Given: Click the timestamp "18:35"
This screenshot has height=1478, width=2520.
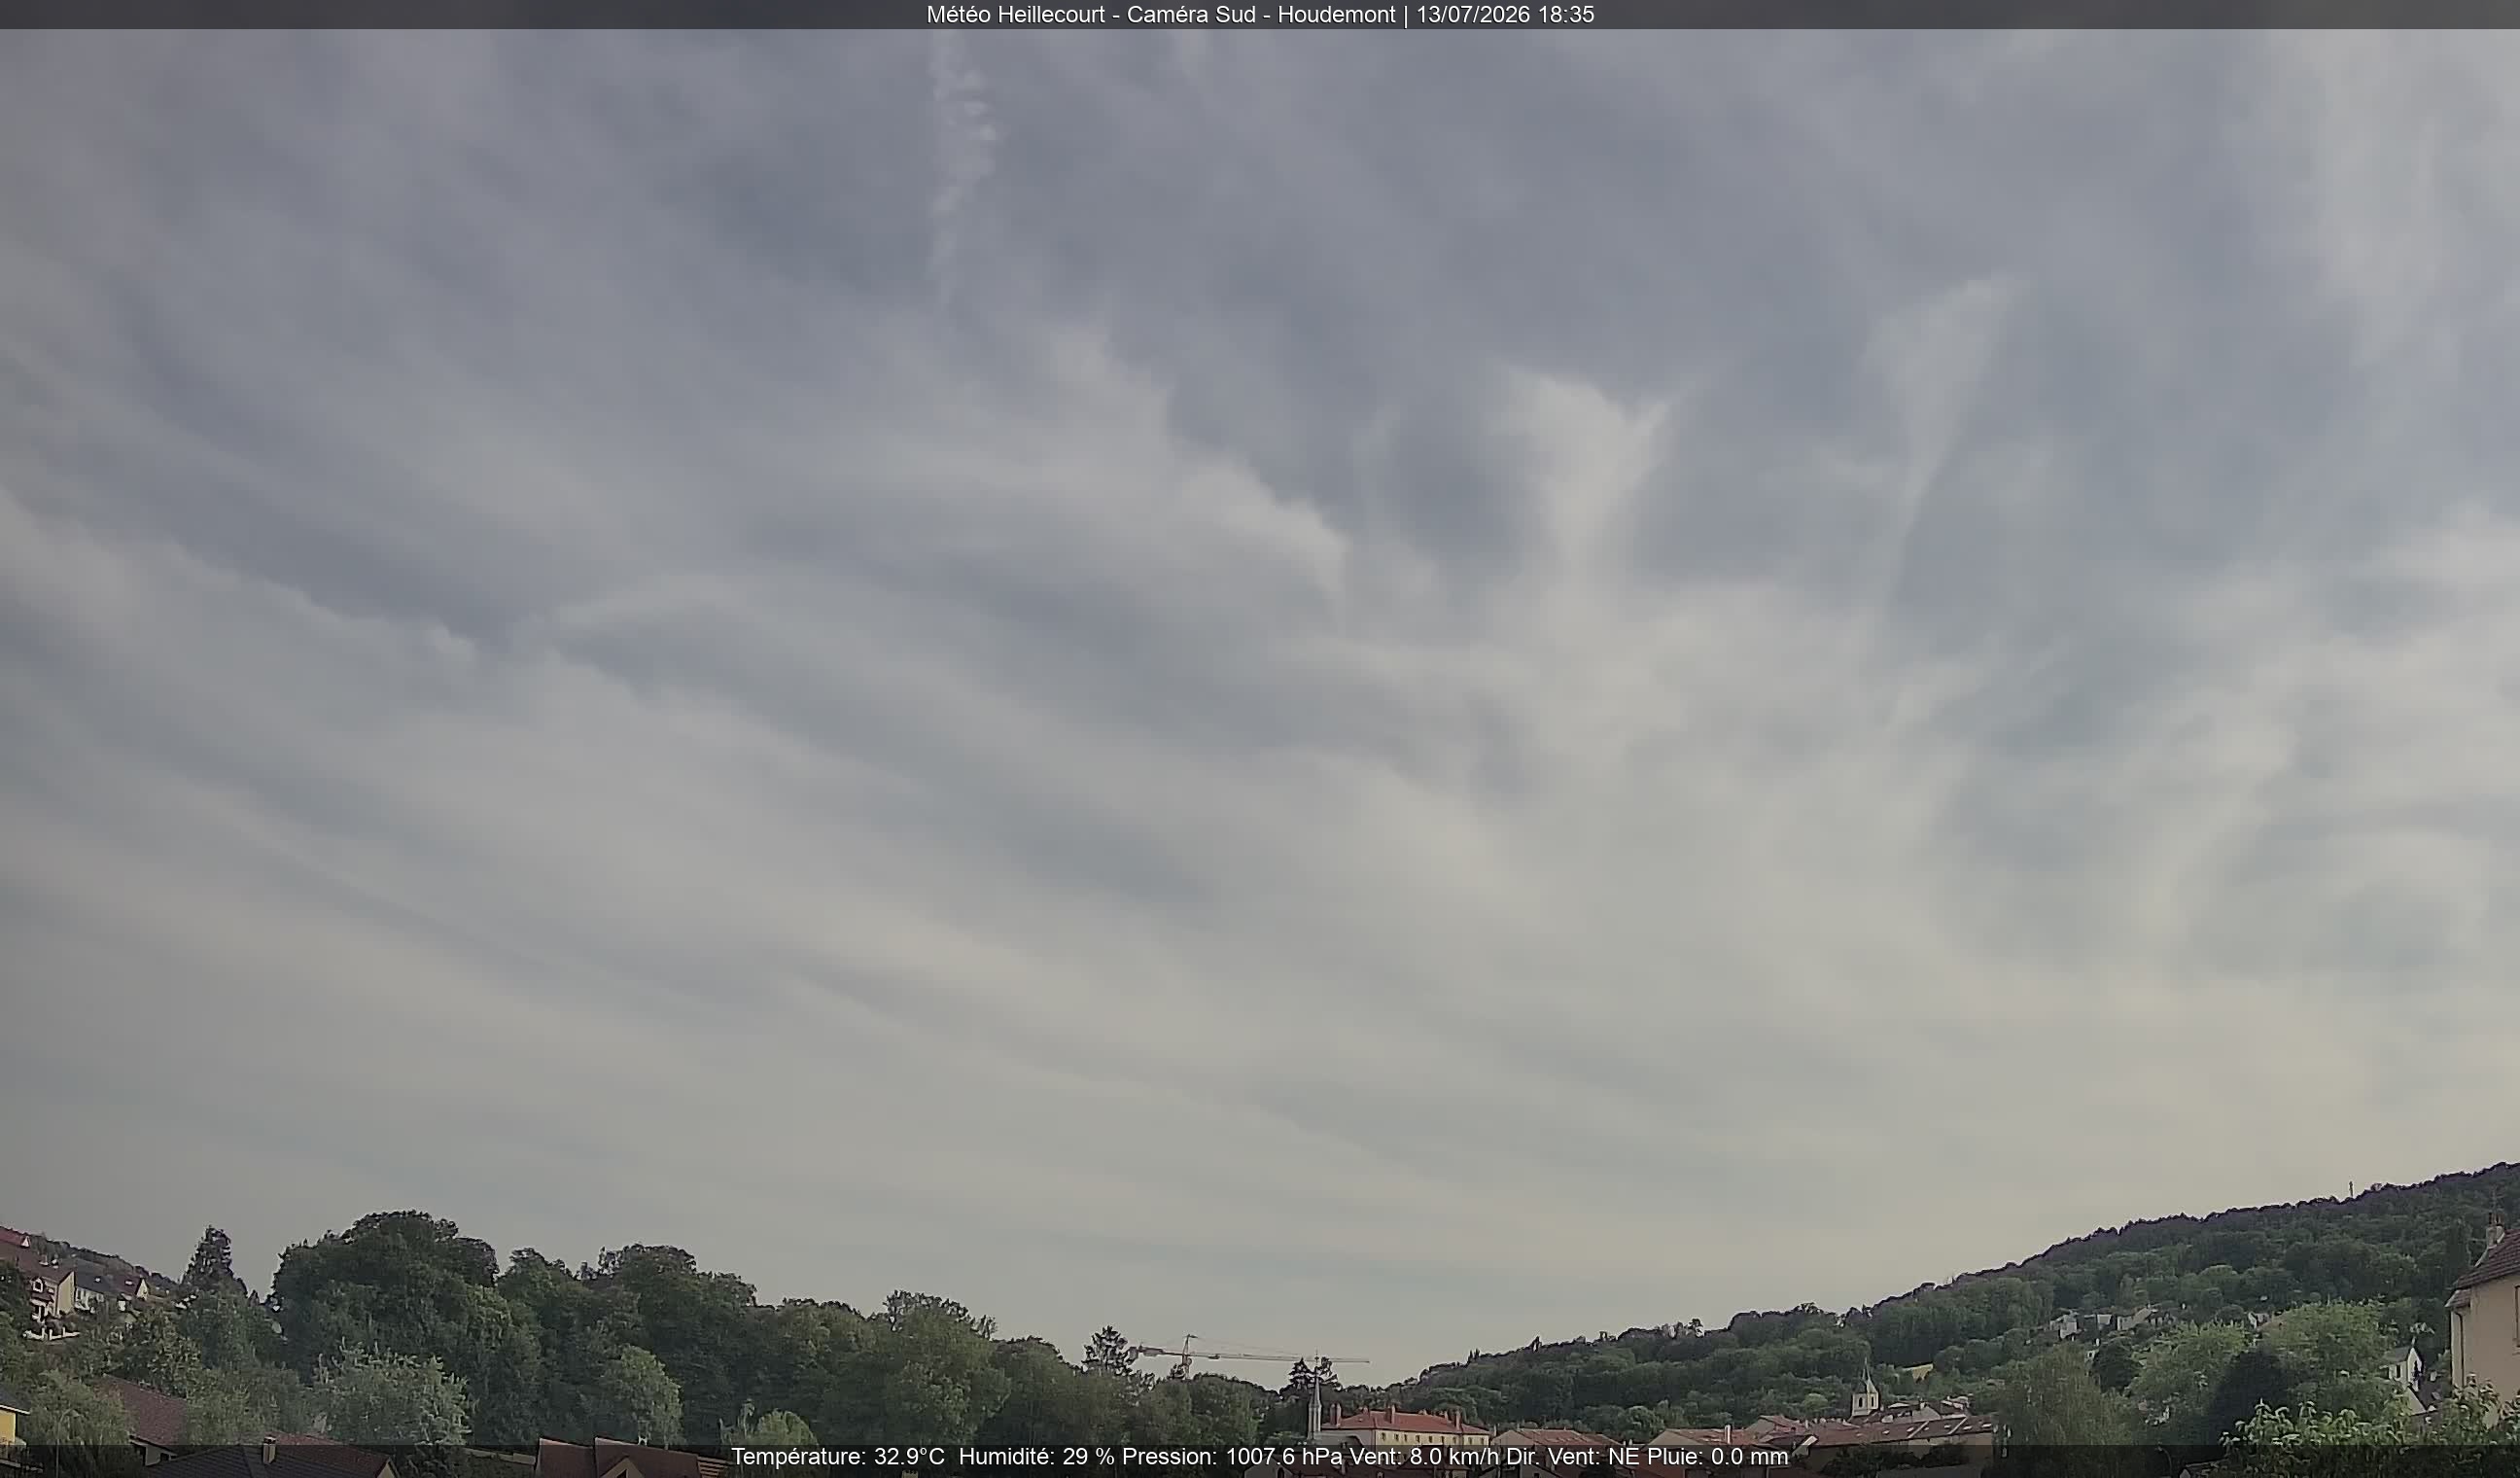Looking at the screenshot, I should [x=1566, y=15].
